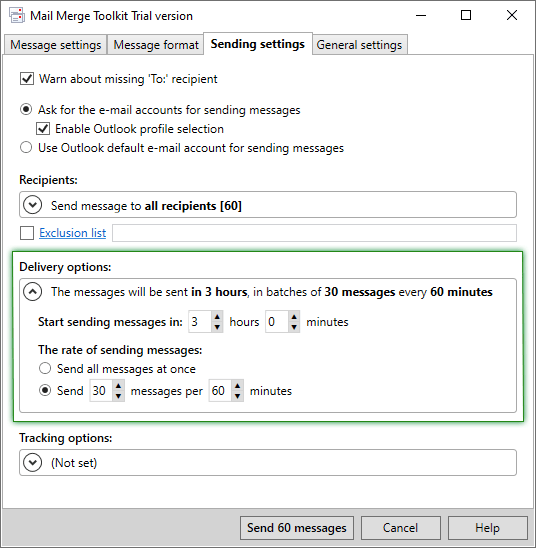Select Send all messages at once
The image size is (536, 548).
[45, 368]
